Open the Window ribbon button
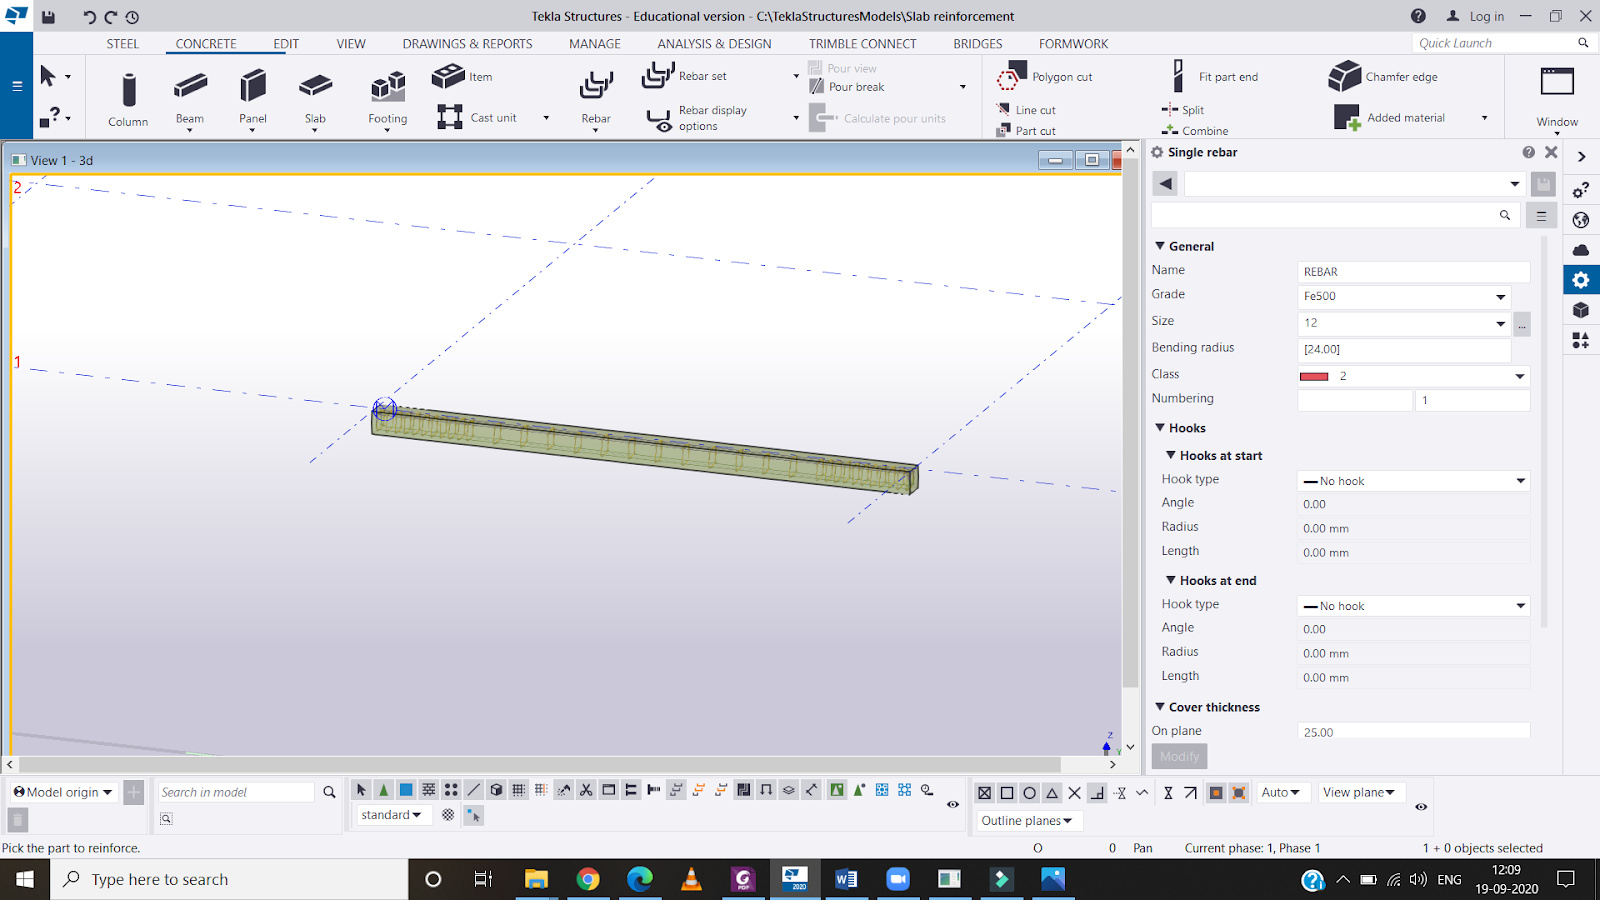Image resolution: width=1600 pixels, height=900 pixels. 1557,97
